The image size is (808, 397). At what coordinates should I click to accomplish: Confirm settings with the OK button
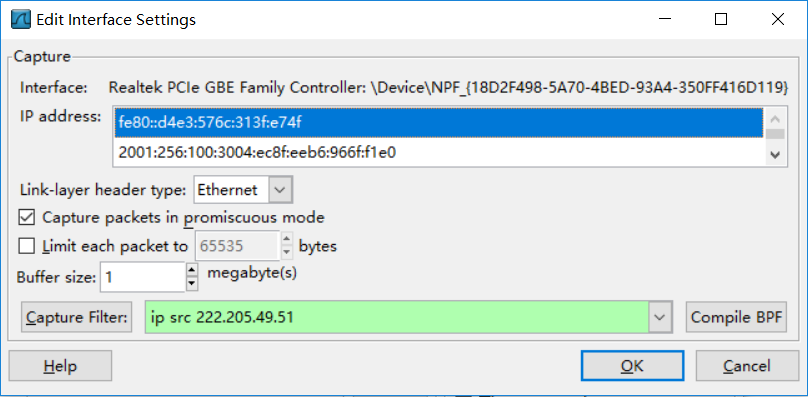[x=632, y=366]
